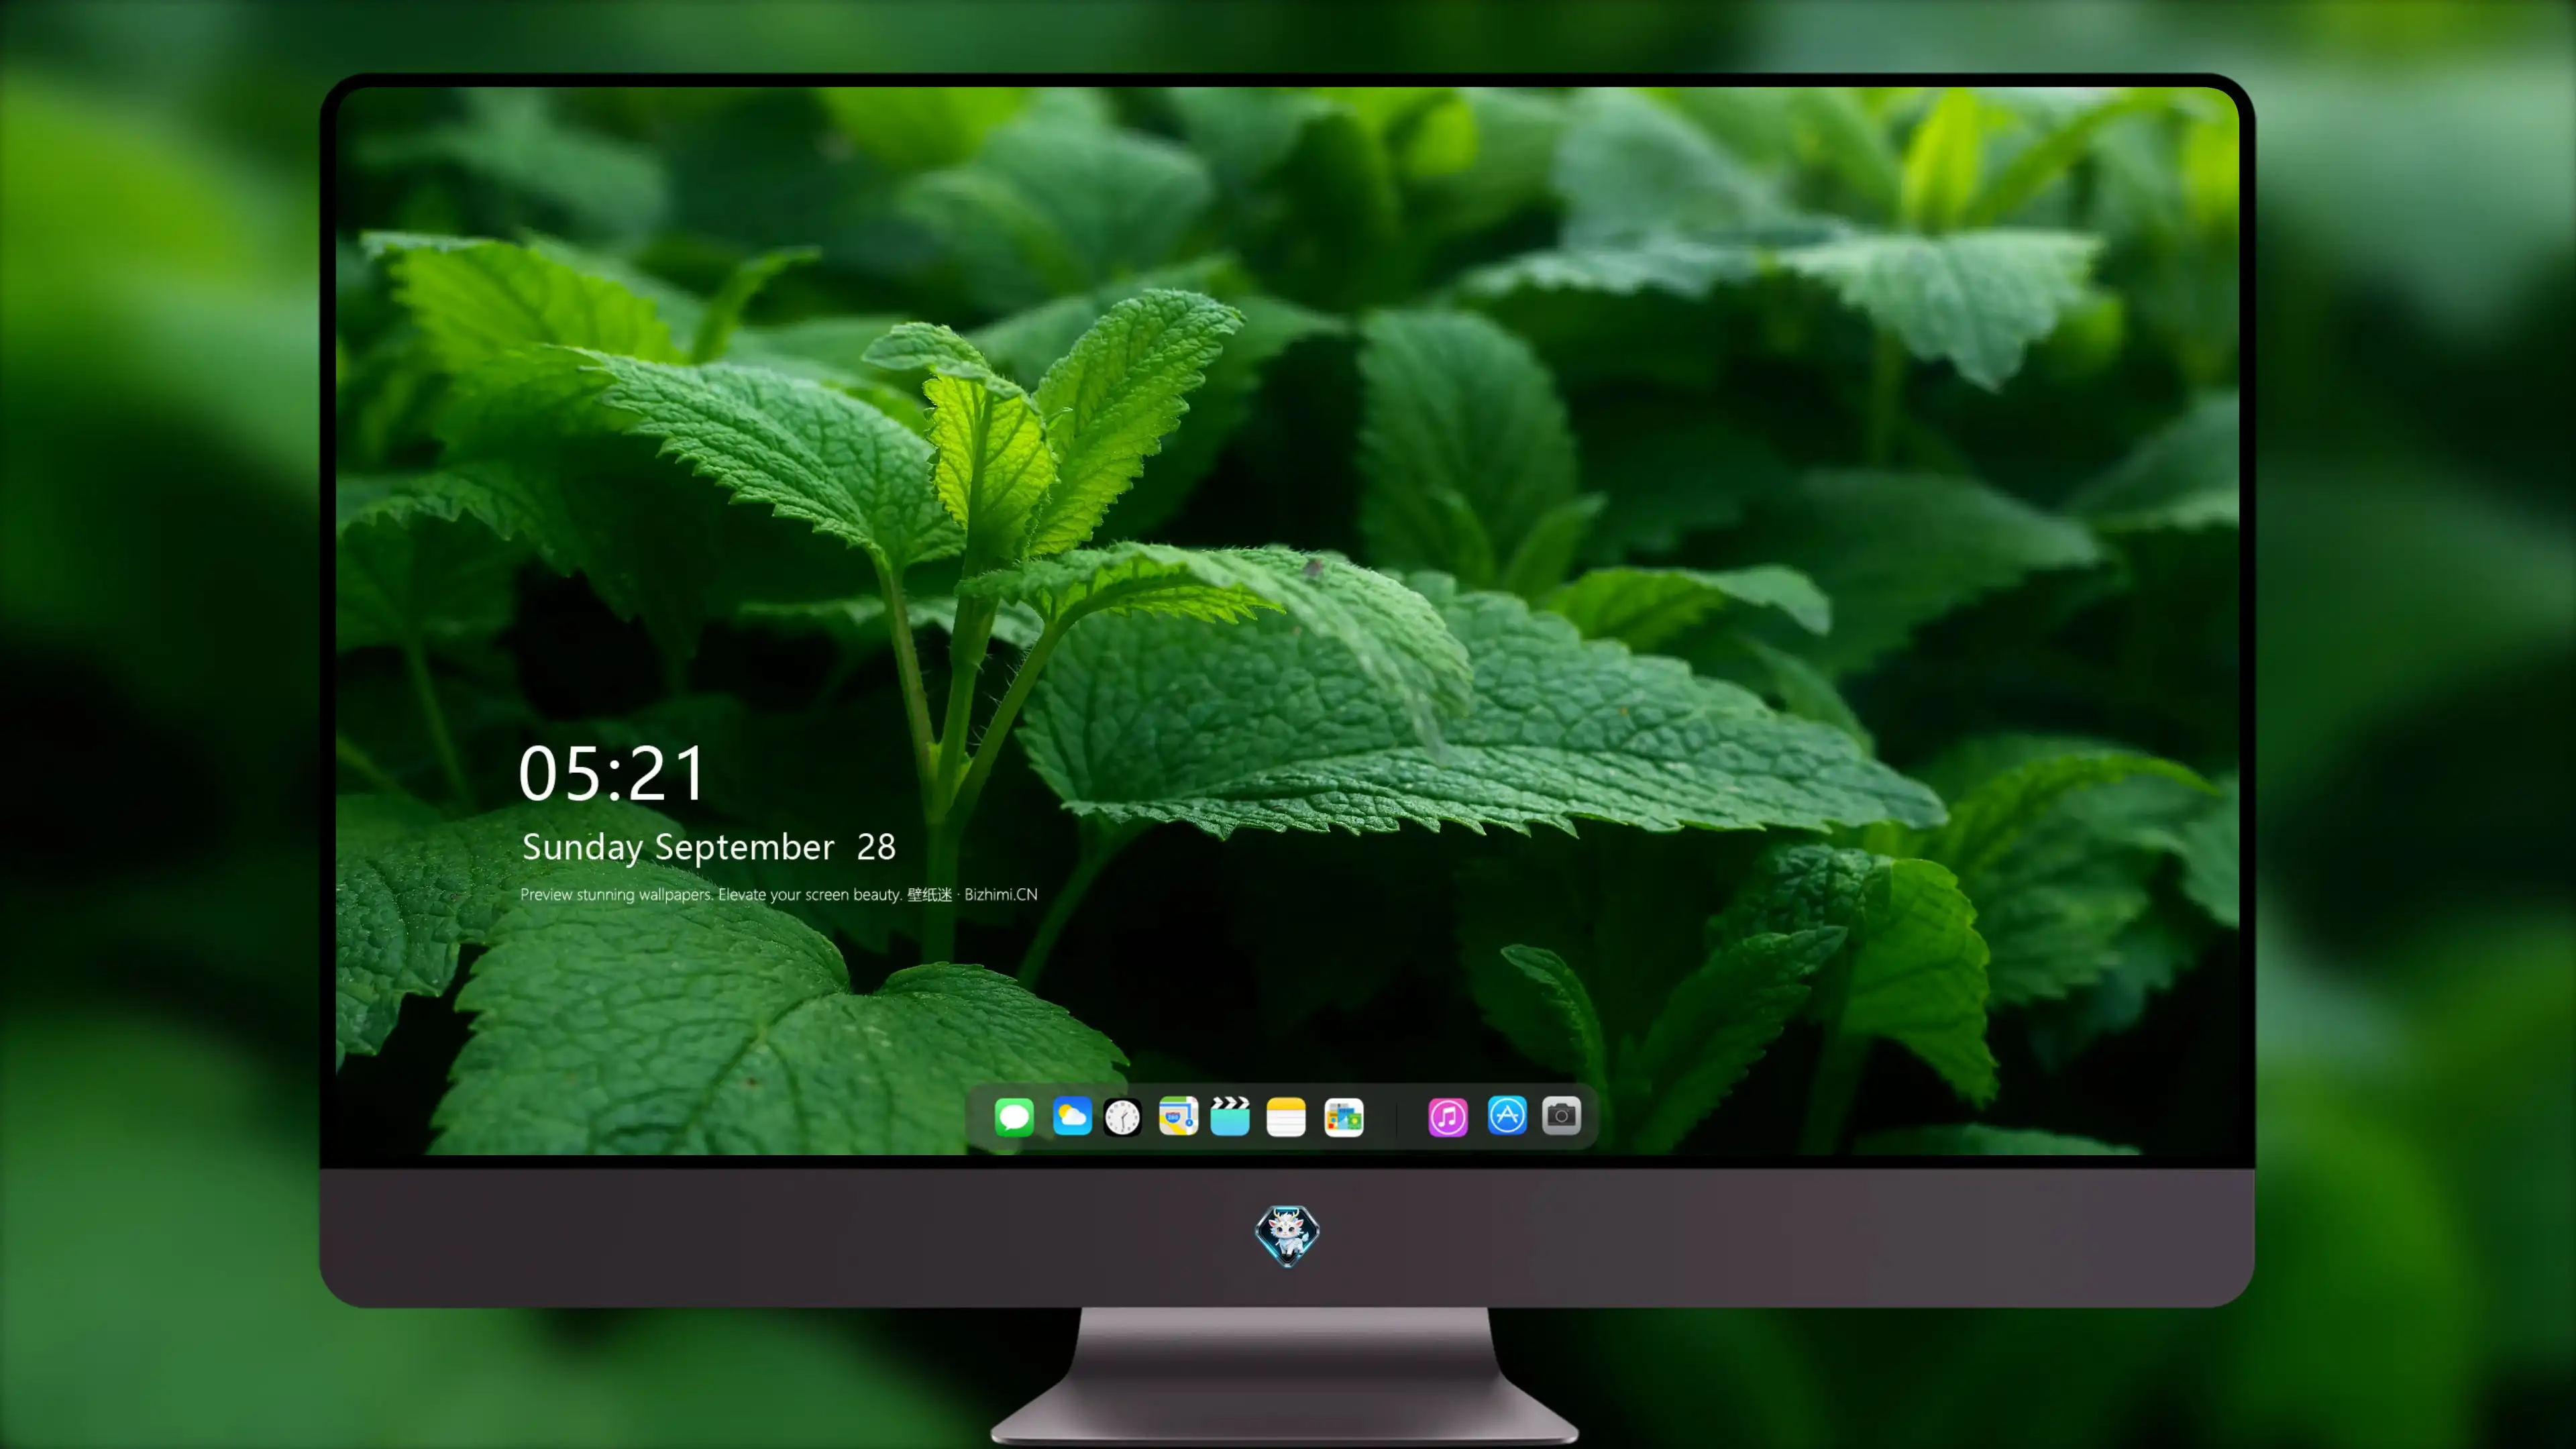Click the Sunday September 28 date text
Image resolution: width=2576 pixels, height=1449 pixels.
coord(709,848)
